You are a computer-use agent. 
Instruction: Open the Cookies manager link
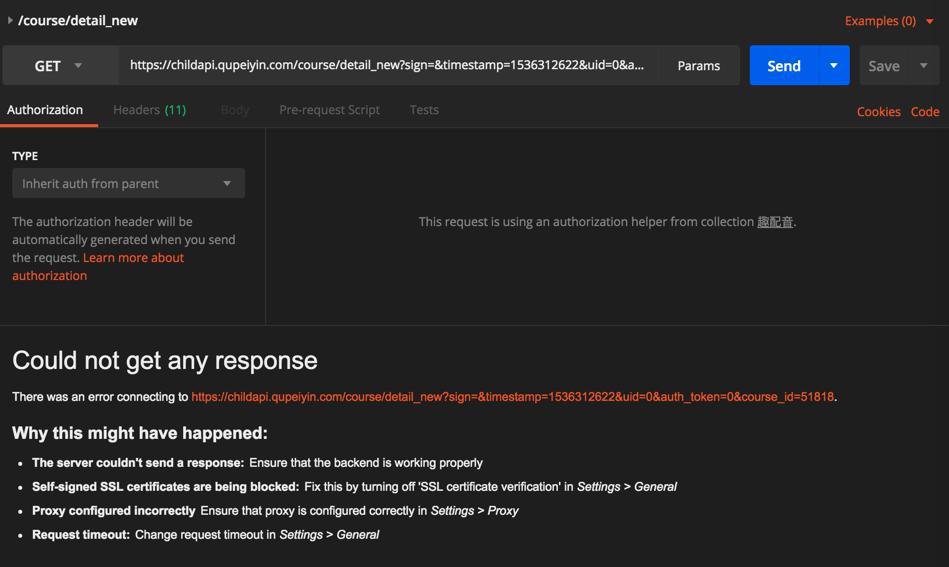pos(878,111)
